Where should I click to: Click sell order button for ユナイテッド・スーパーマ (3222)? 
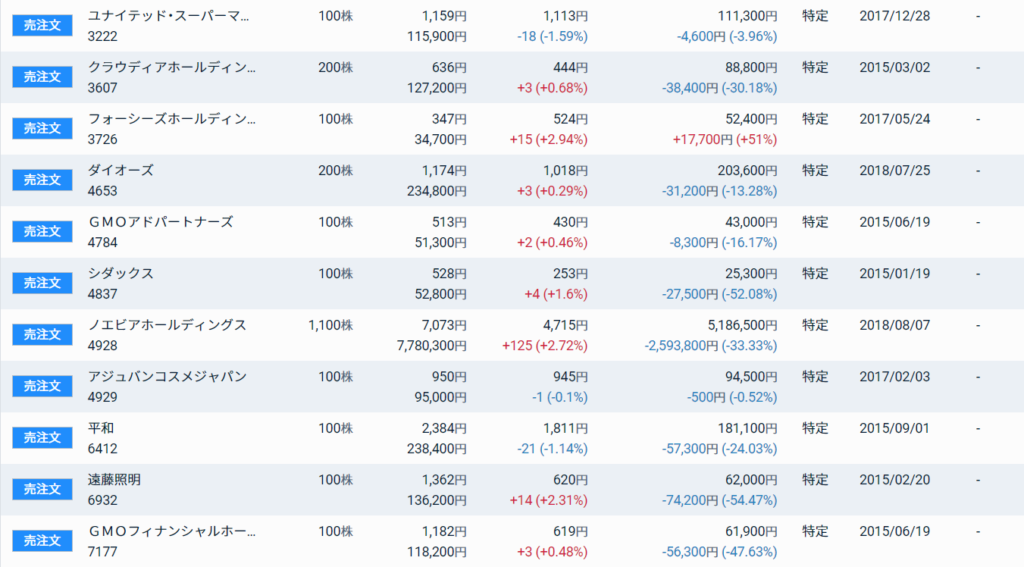tap(42, 25)
